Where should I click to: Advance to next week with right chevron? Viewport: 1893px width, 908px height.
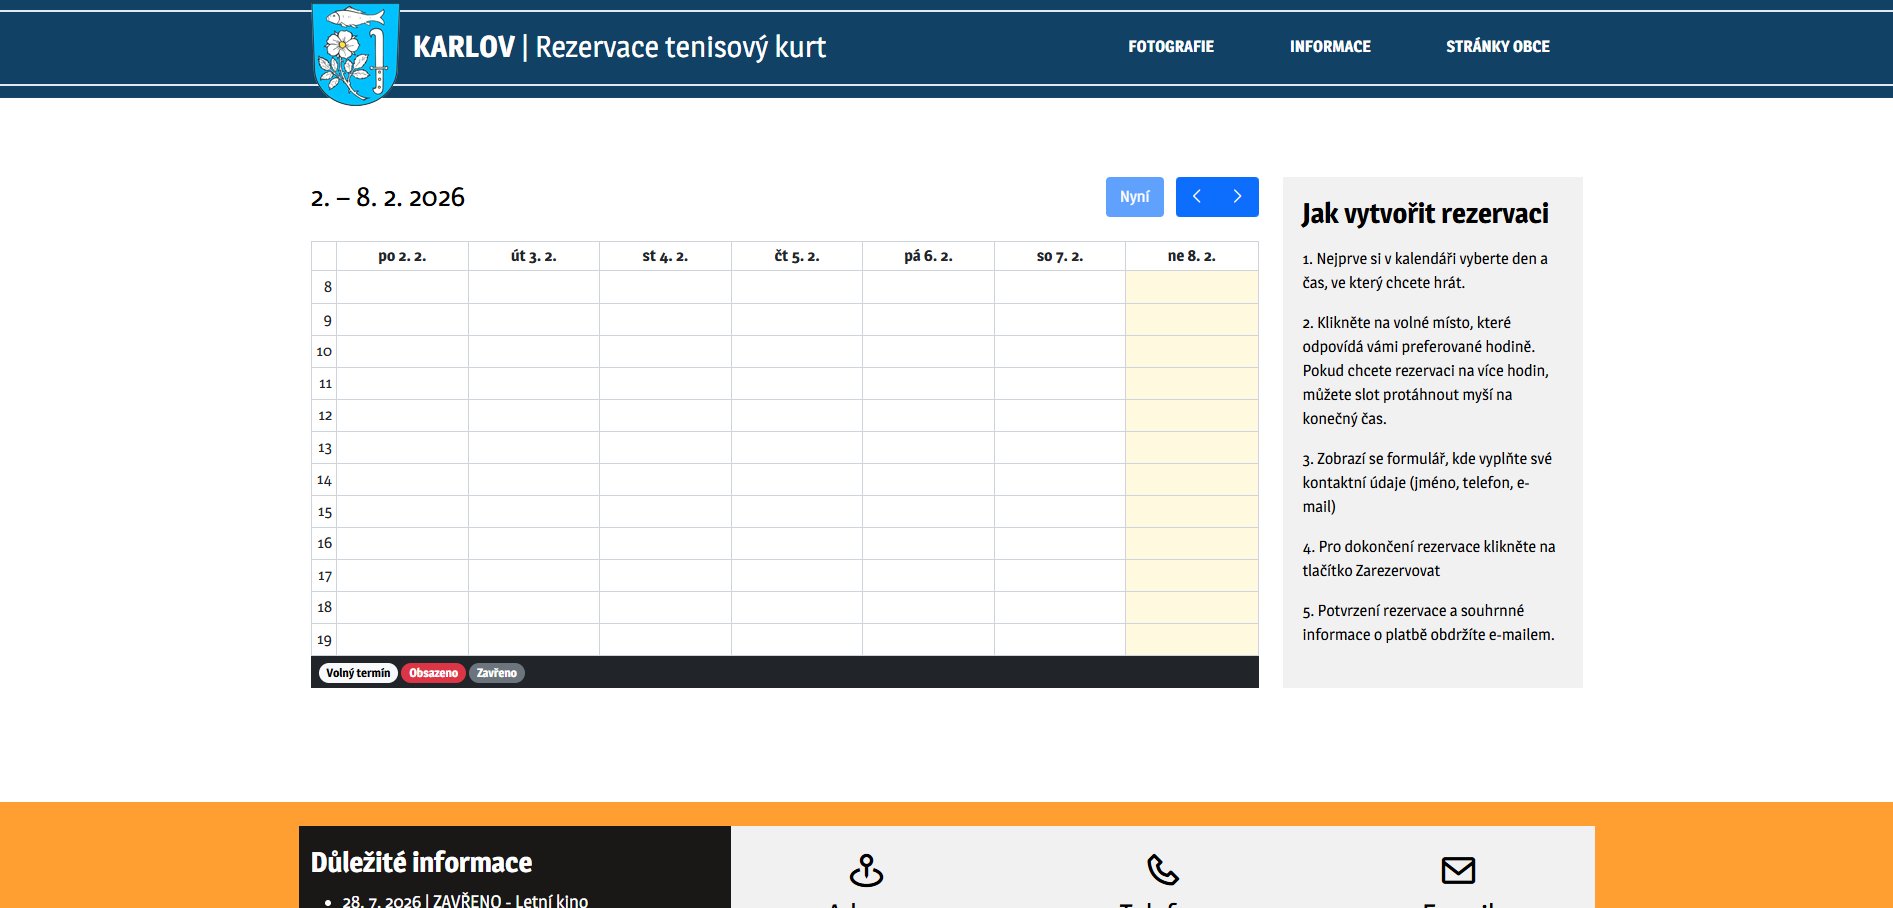coord(1238,197)
